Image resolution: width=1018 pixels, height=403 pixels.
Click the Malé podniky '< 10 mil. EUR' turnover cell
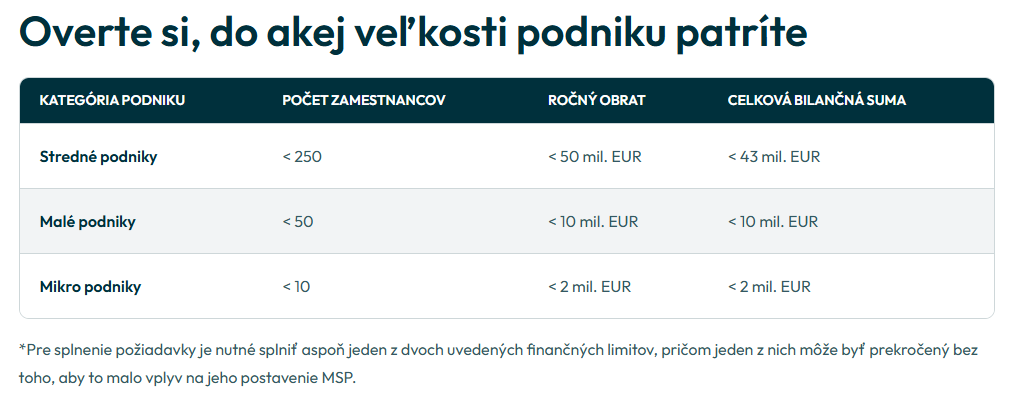(x=593, y=222)
